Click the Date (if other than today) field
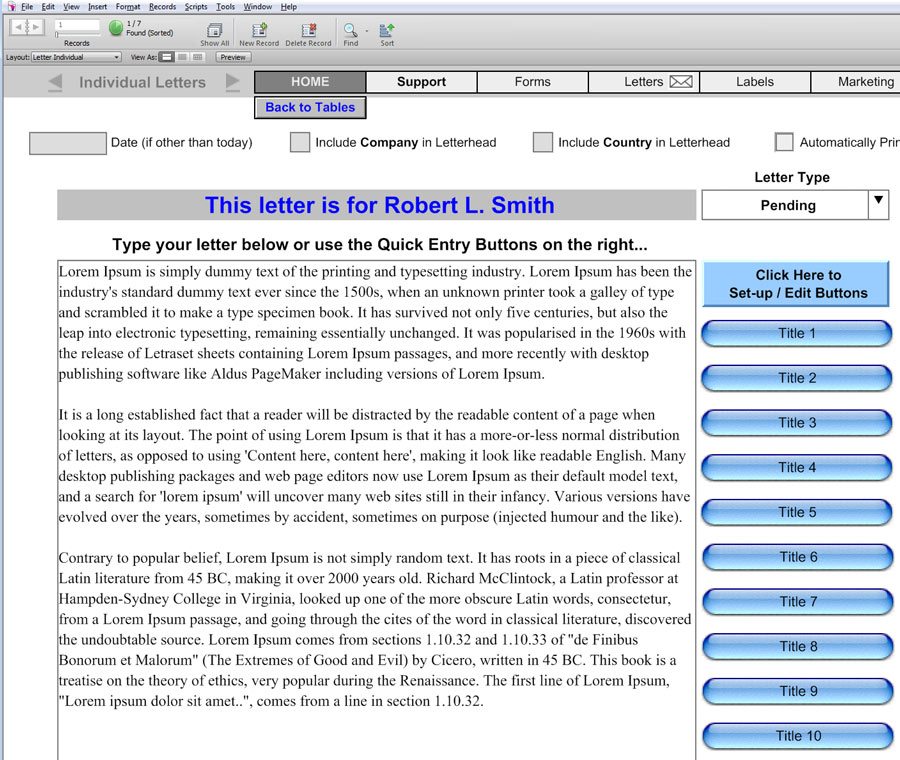 tap(68, 143)
